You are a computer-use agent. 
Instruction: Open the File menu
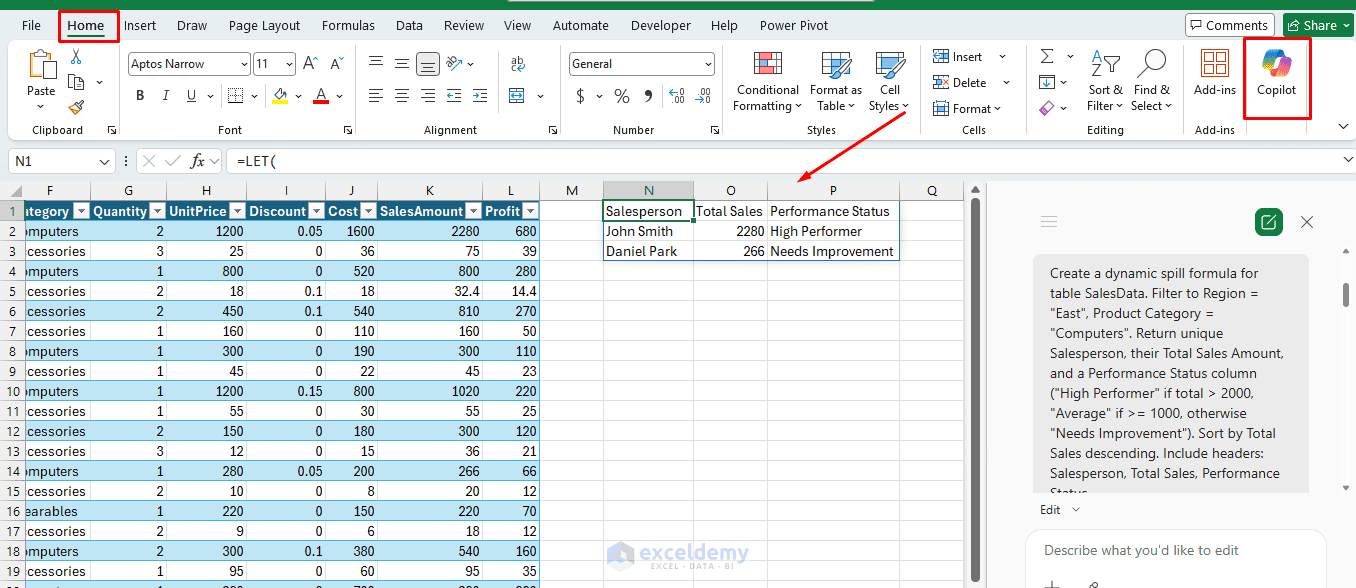pos(32,26)
